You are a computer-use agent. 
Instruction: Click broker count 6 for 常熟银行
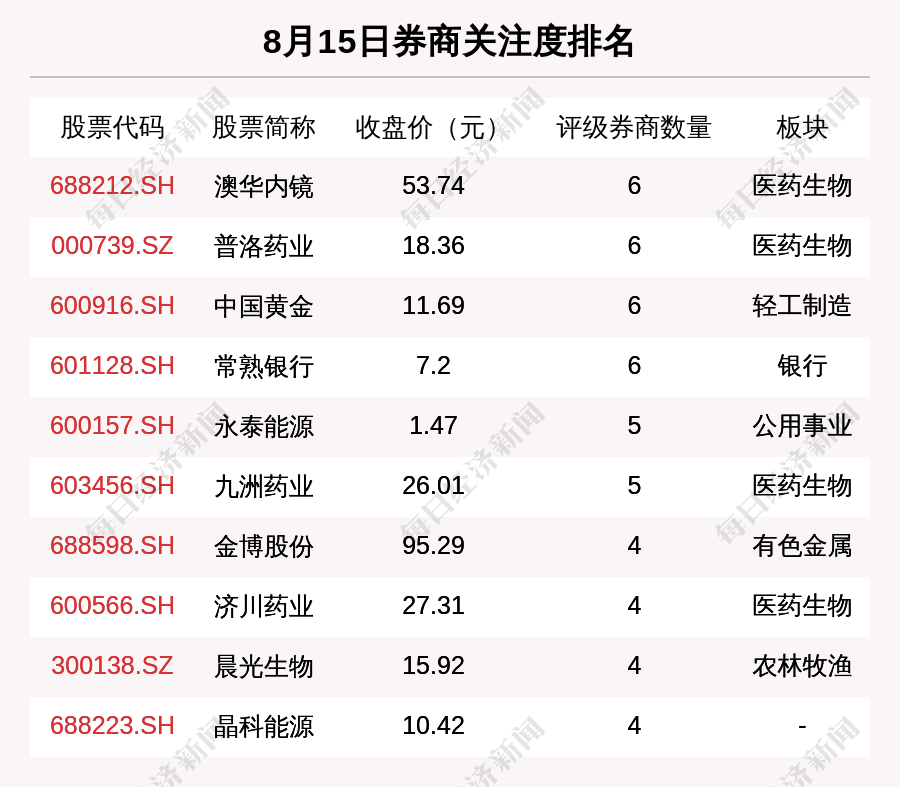click(634, 366)
